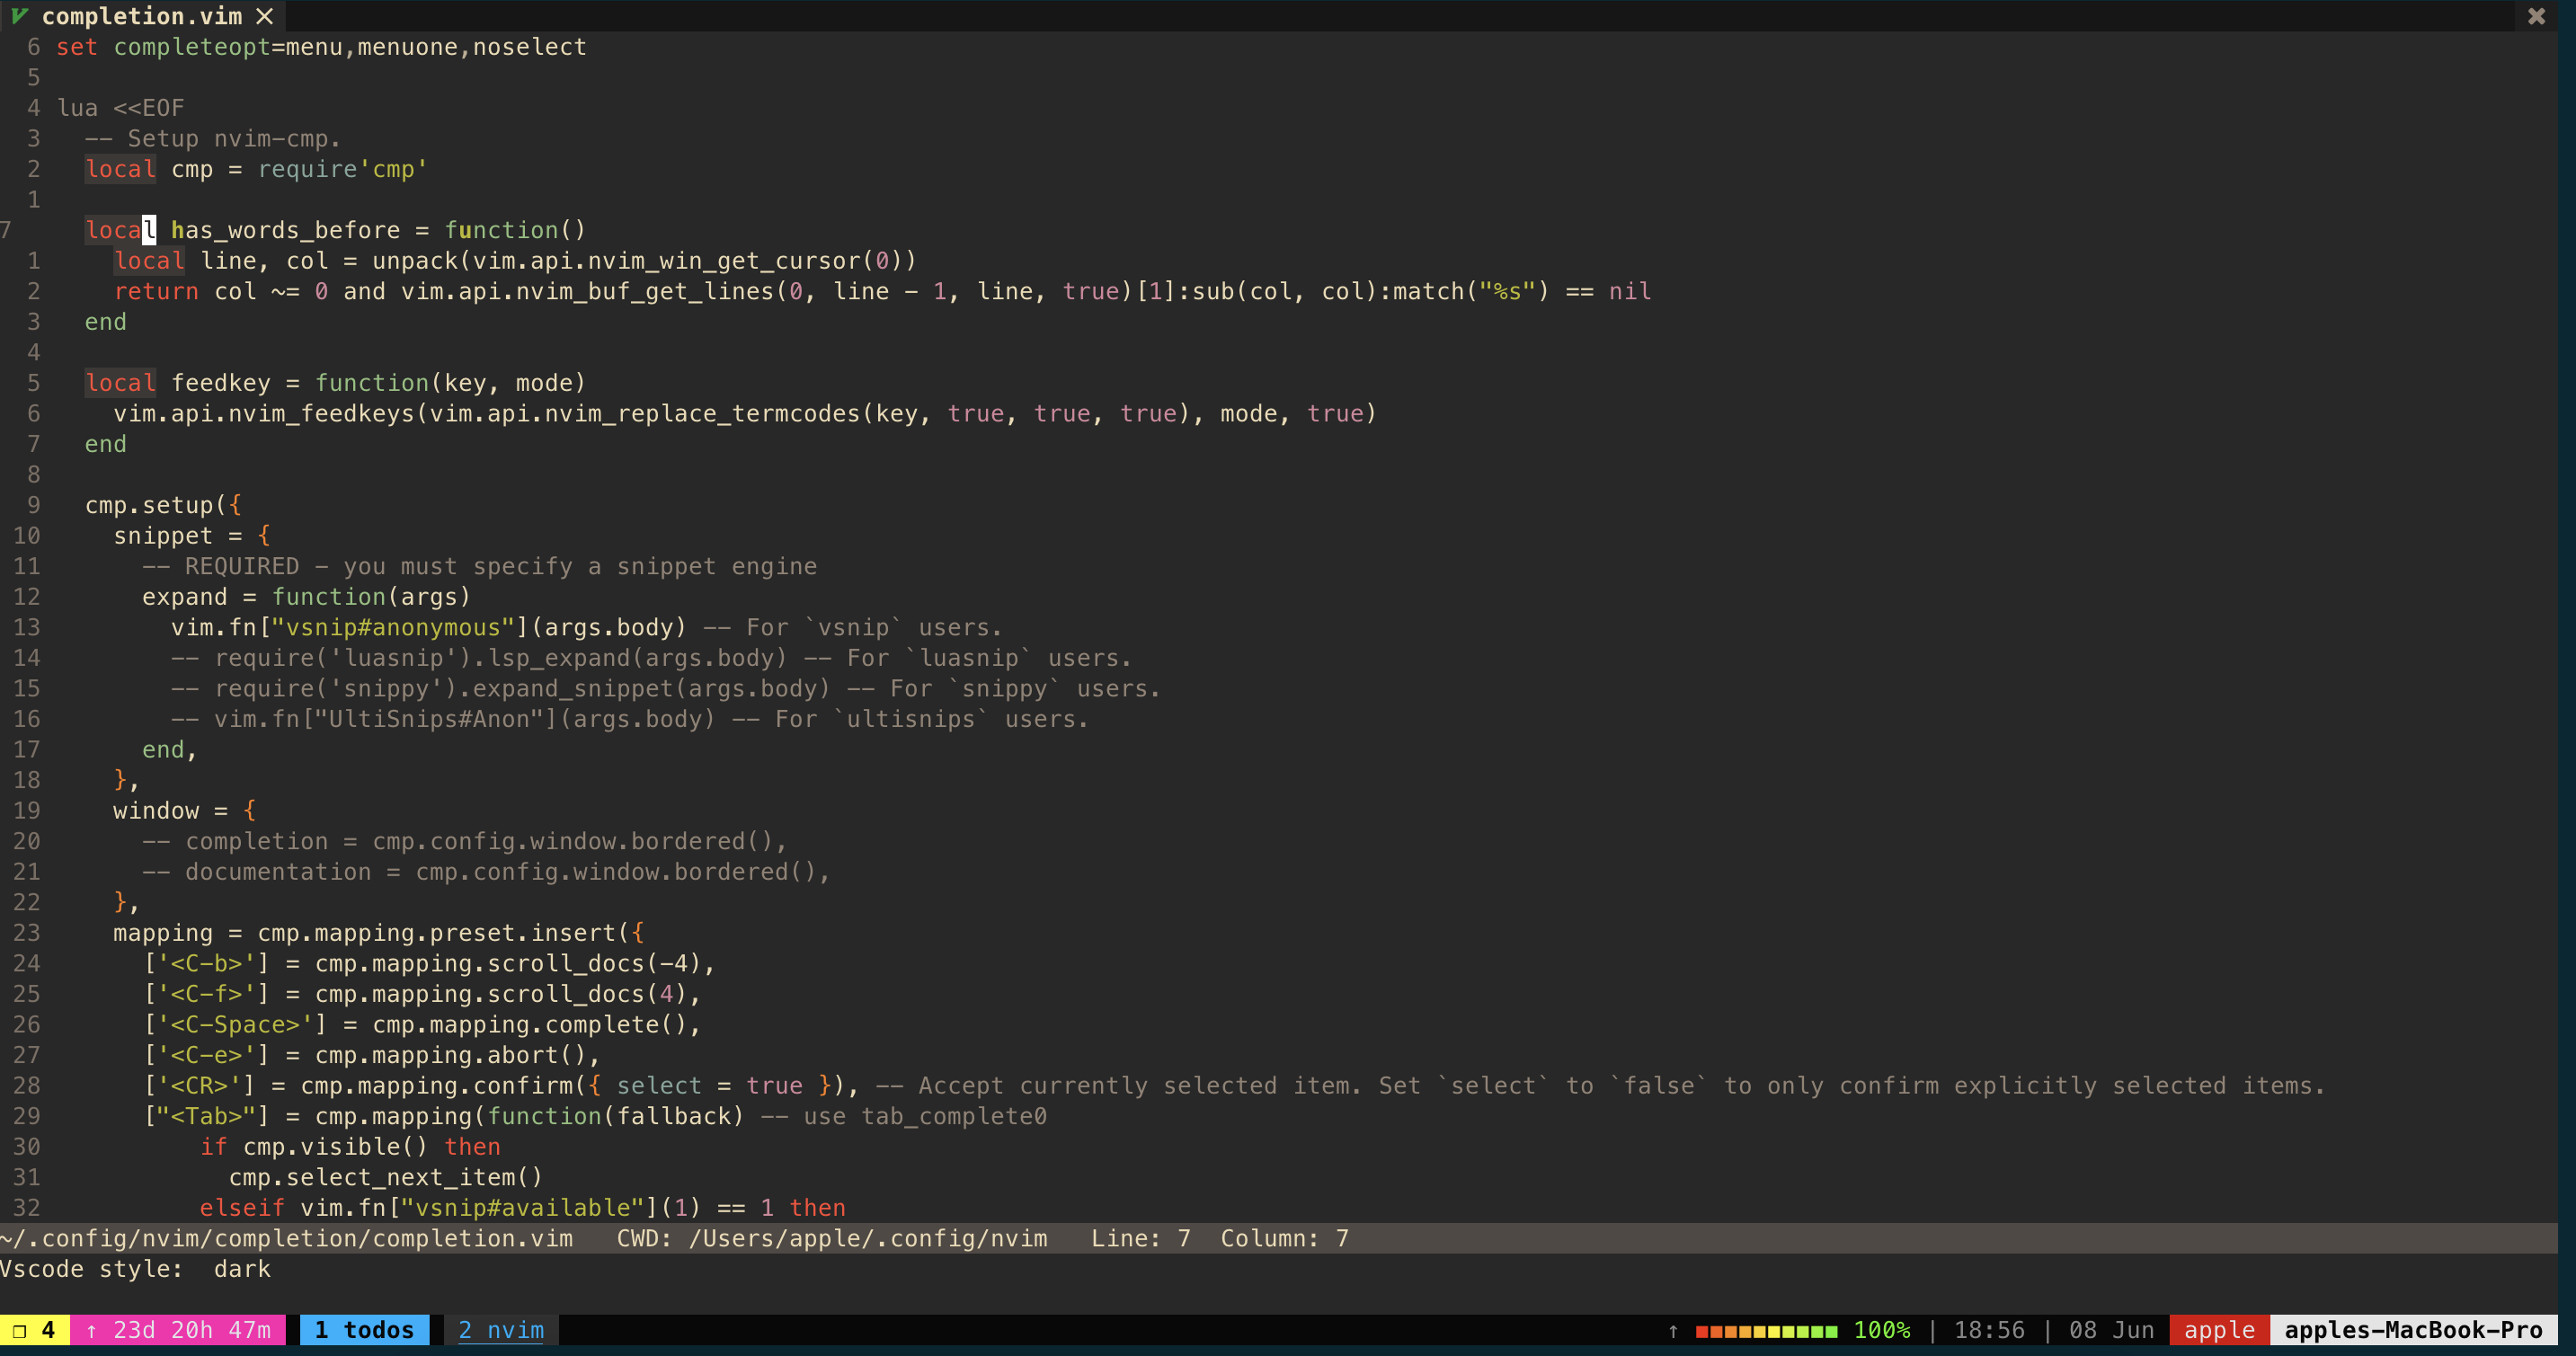
Task: Place cursor on 'lua <<EOF' line
Action: (121, 108)
